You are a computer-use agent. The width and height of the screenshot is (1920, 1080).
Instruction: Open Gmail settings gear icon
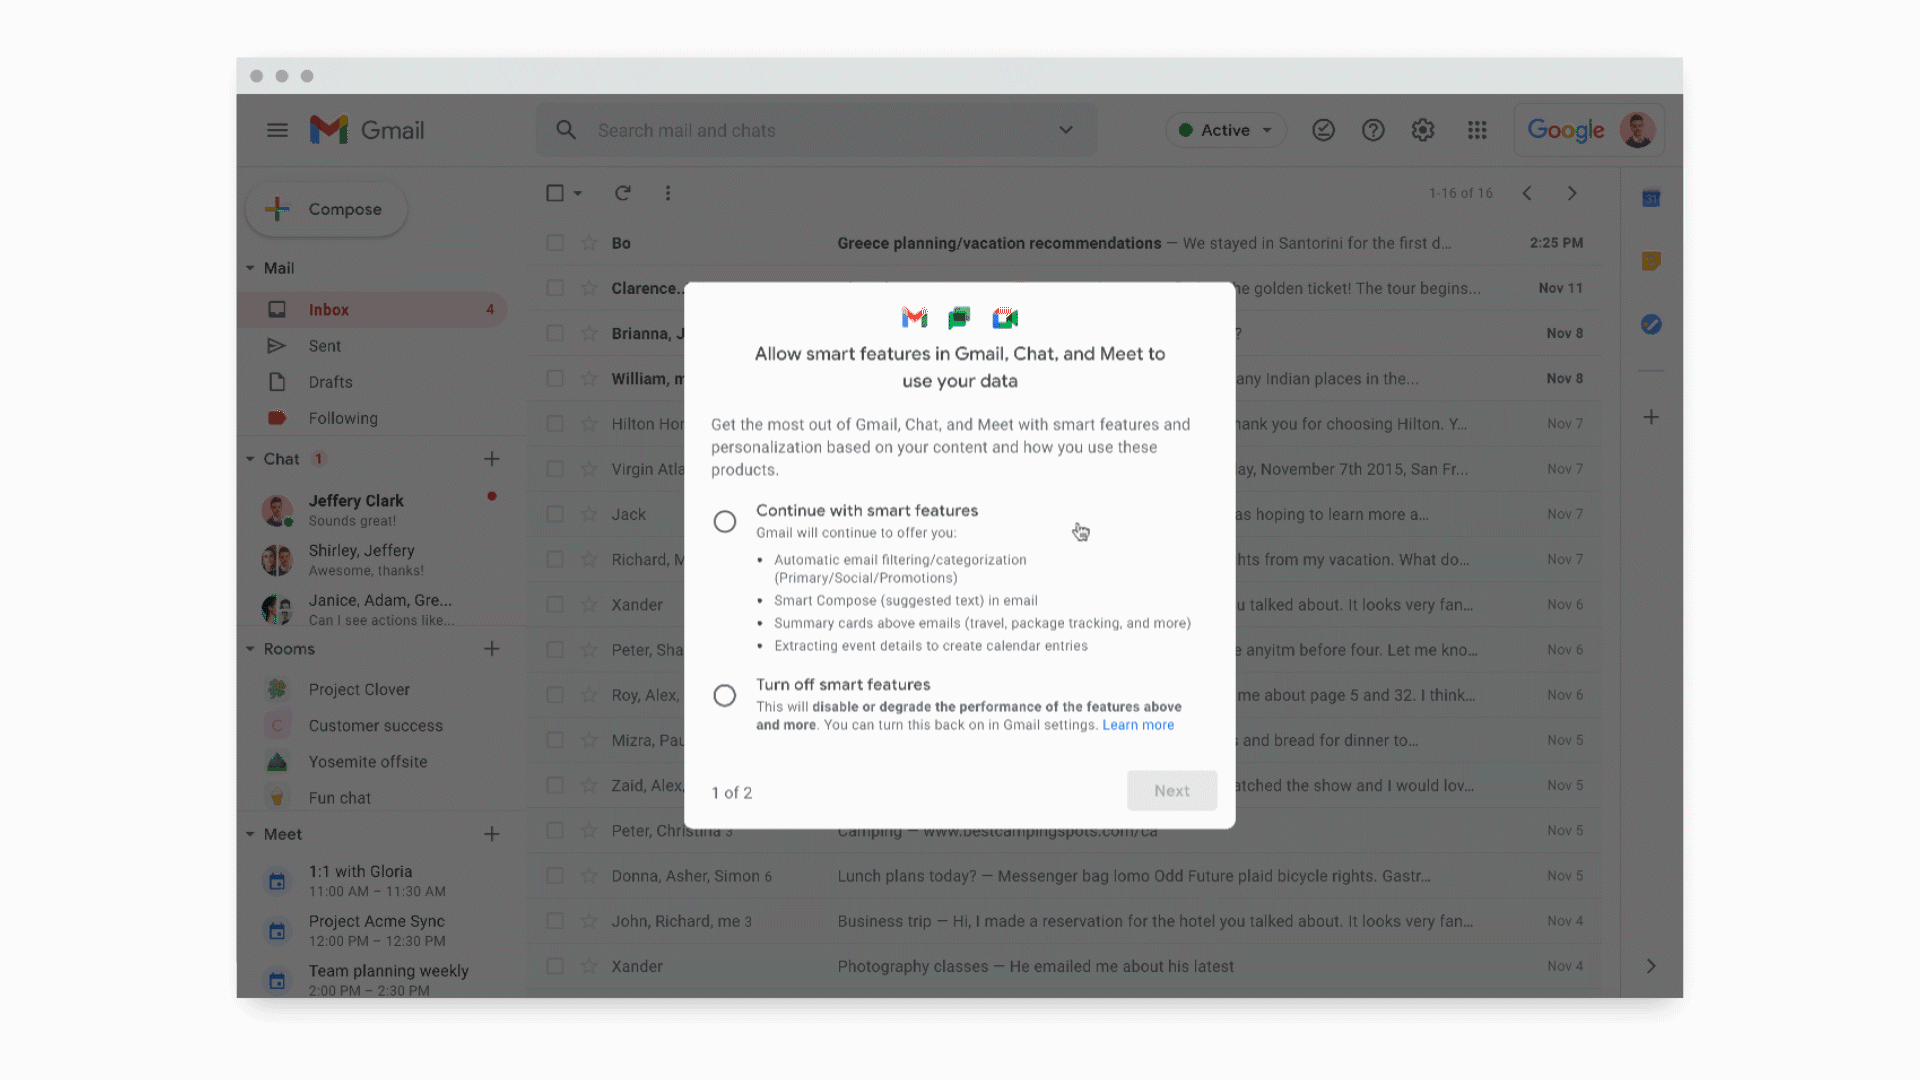[x=1423, y=129]
